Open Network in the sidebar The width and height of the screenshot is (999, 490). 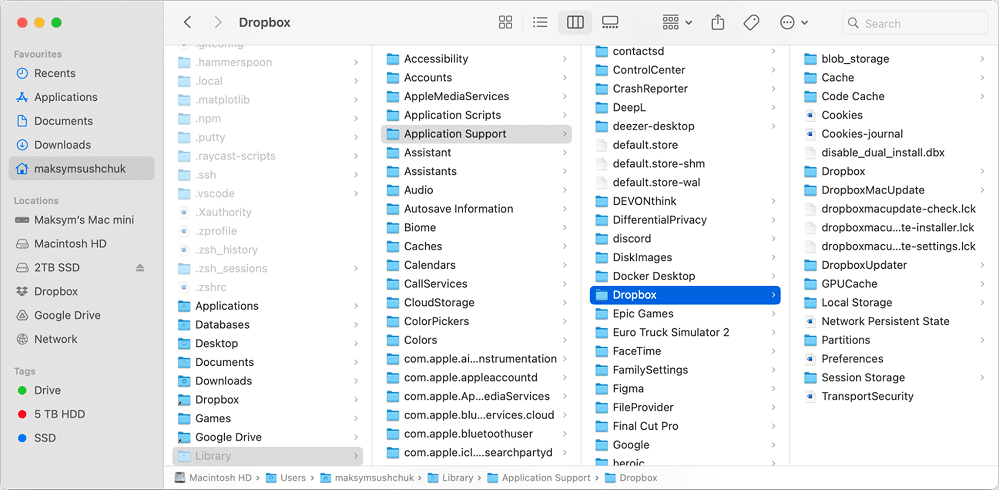pos(81,339)
